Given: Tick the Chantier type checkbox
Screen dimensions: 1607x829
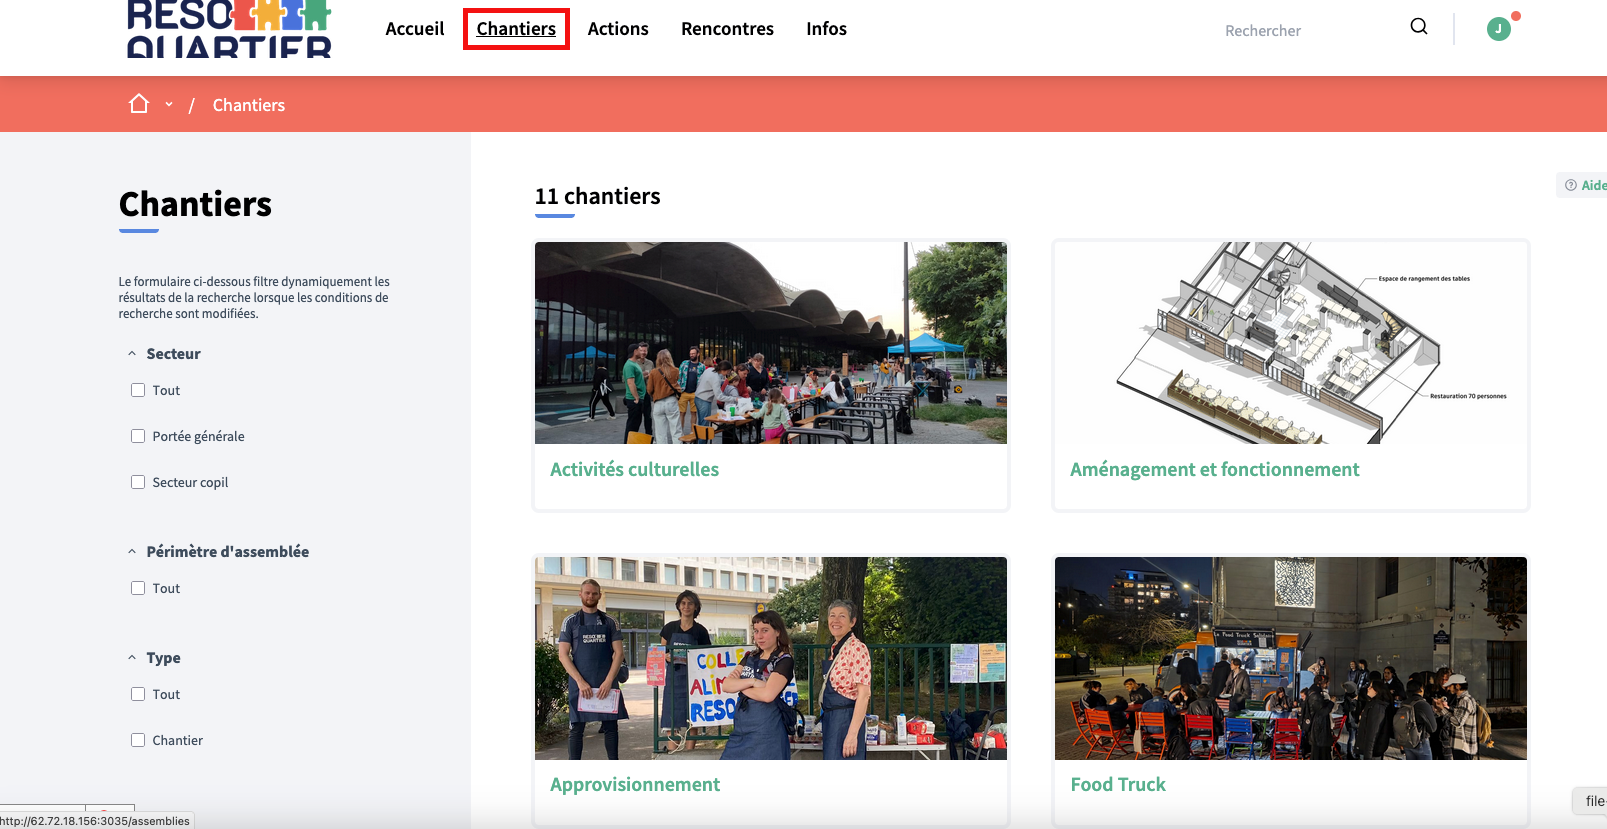Looking at the screenshot, I should [x=138, y=740].
